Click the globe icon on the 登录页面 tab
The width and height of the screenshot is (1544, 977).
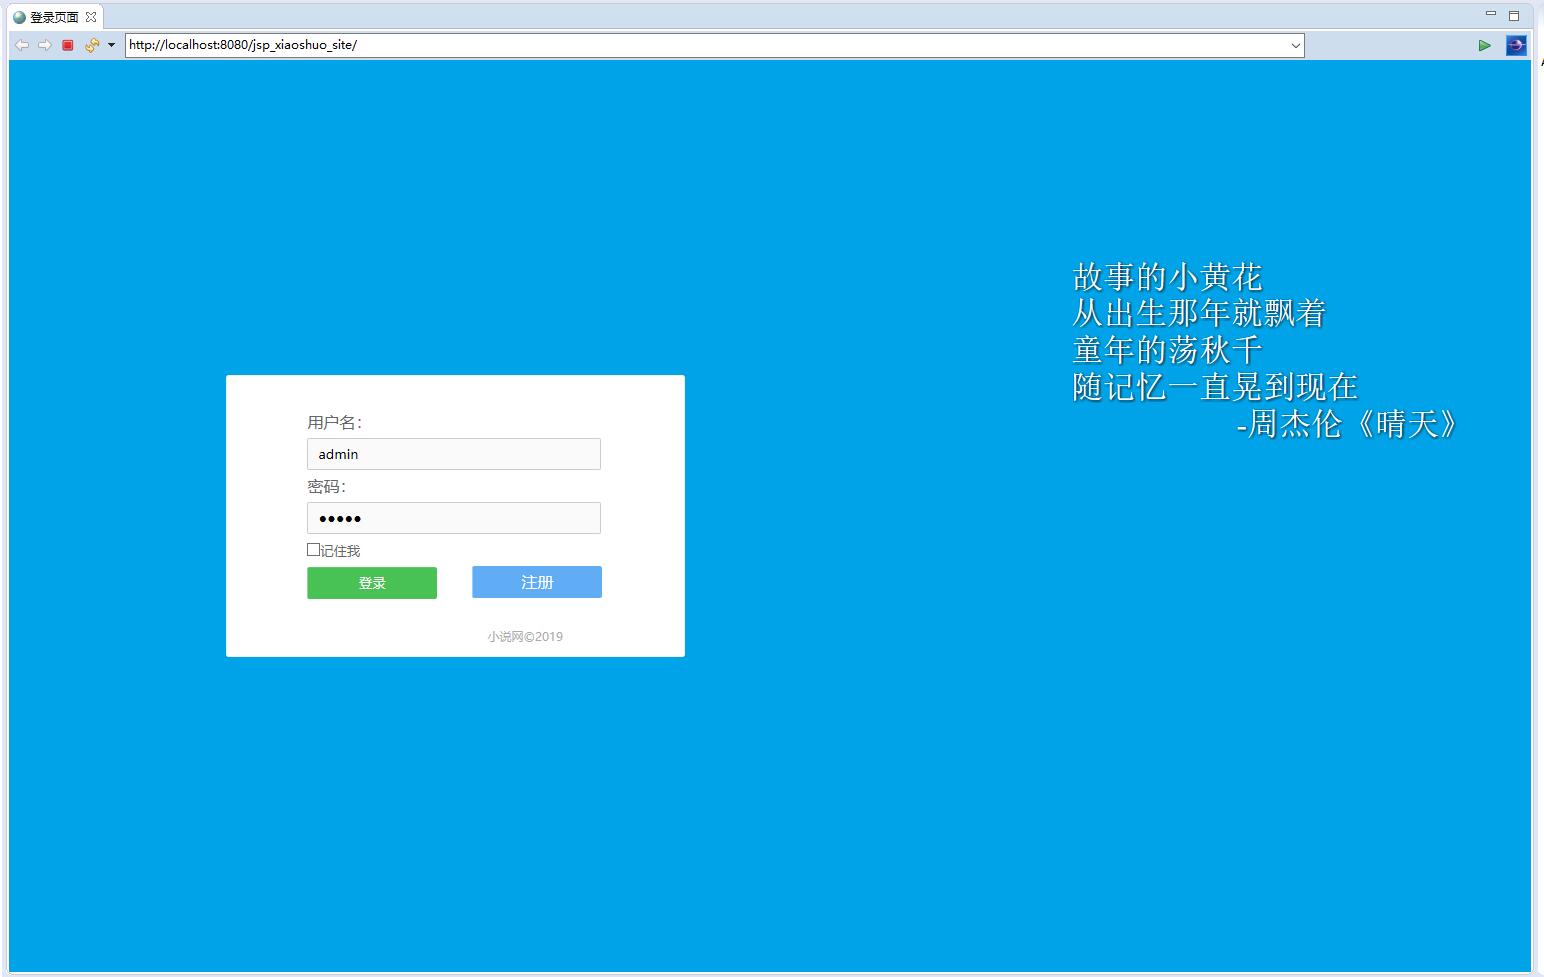click(18, 16)
